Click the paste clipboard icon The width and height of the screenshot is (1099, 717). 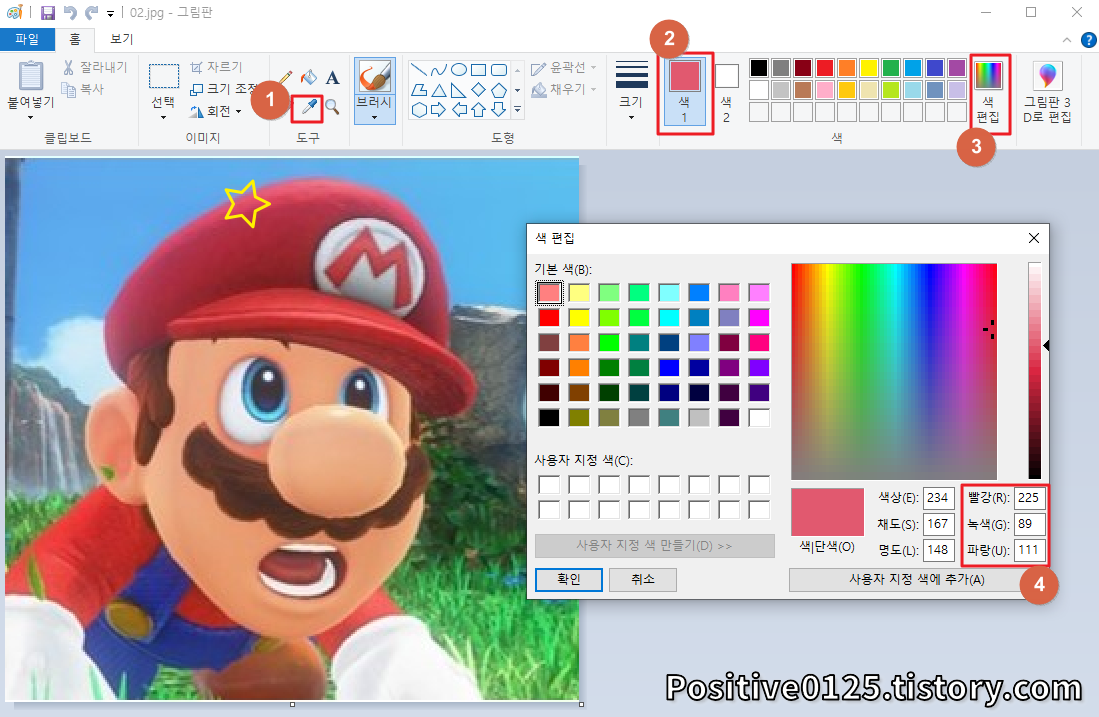tap(30, 76)
